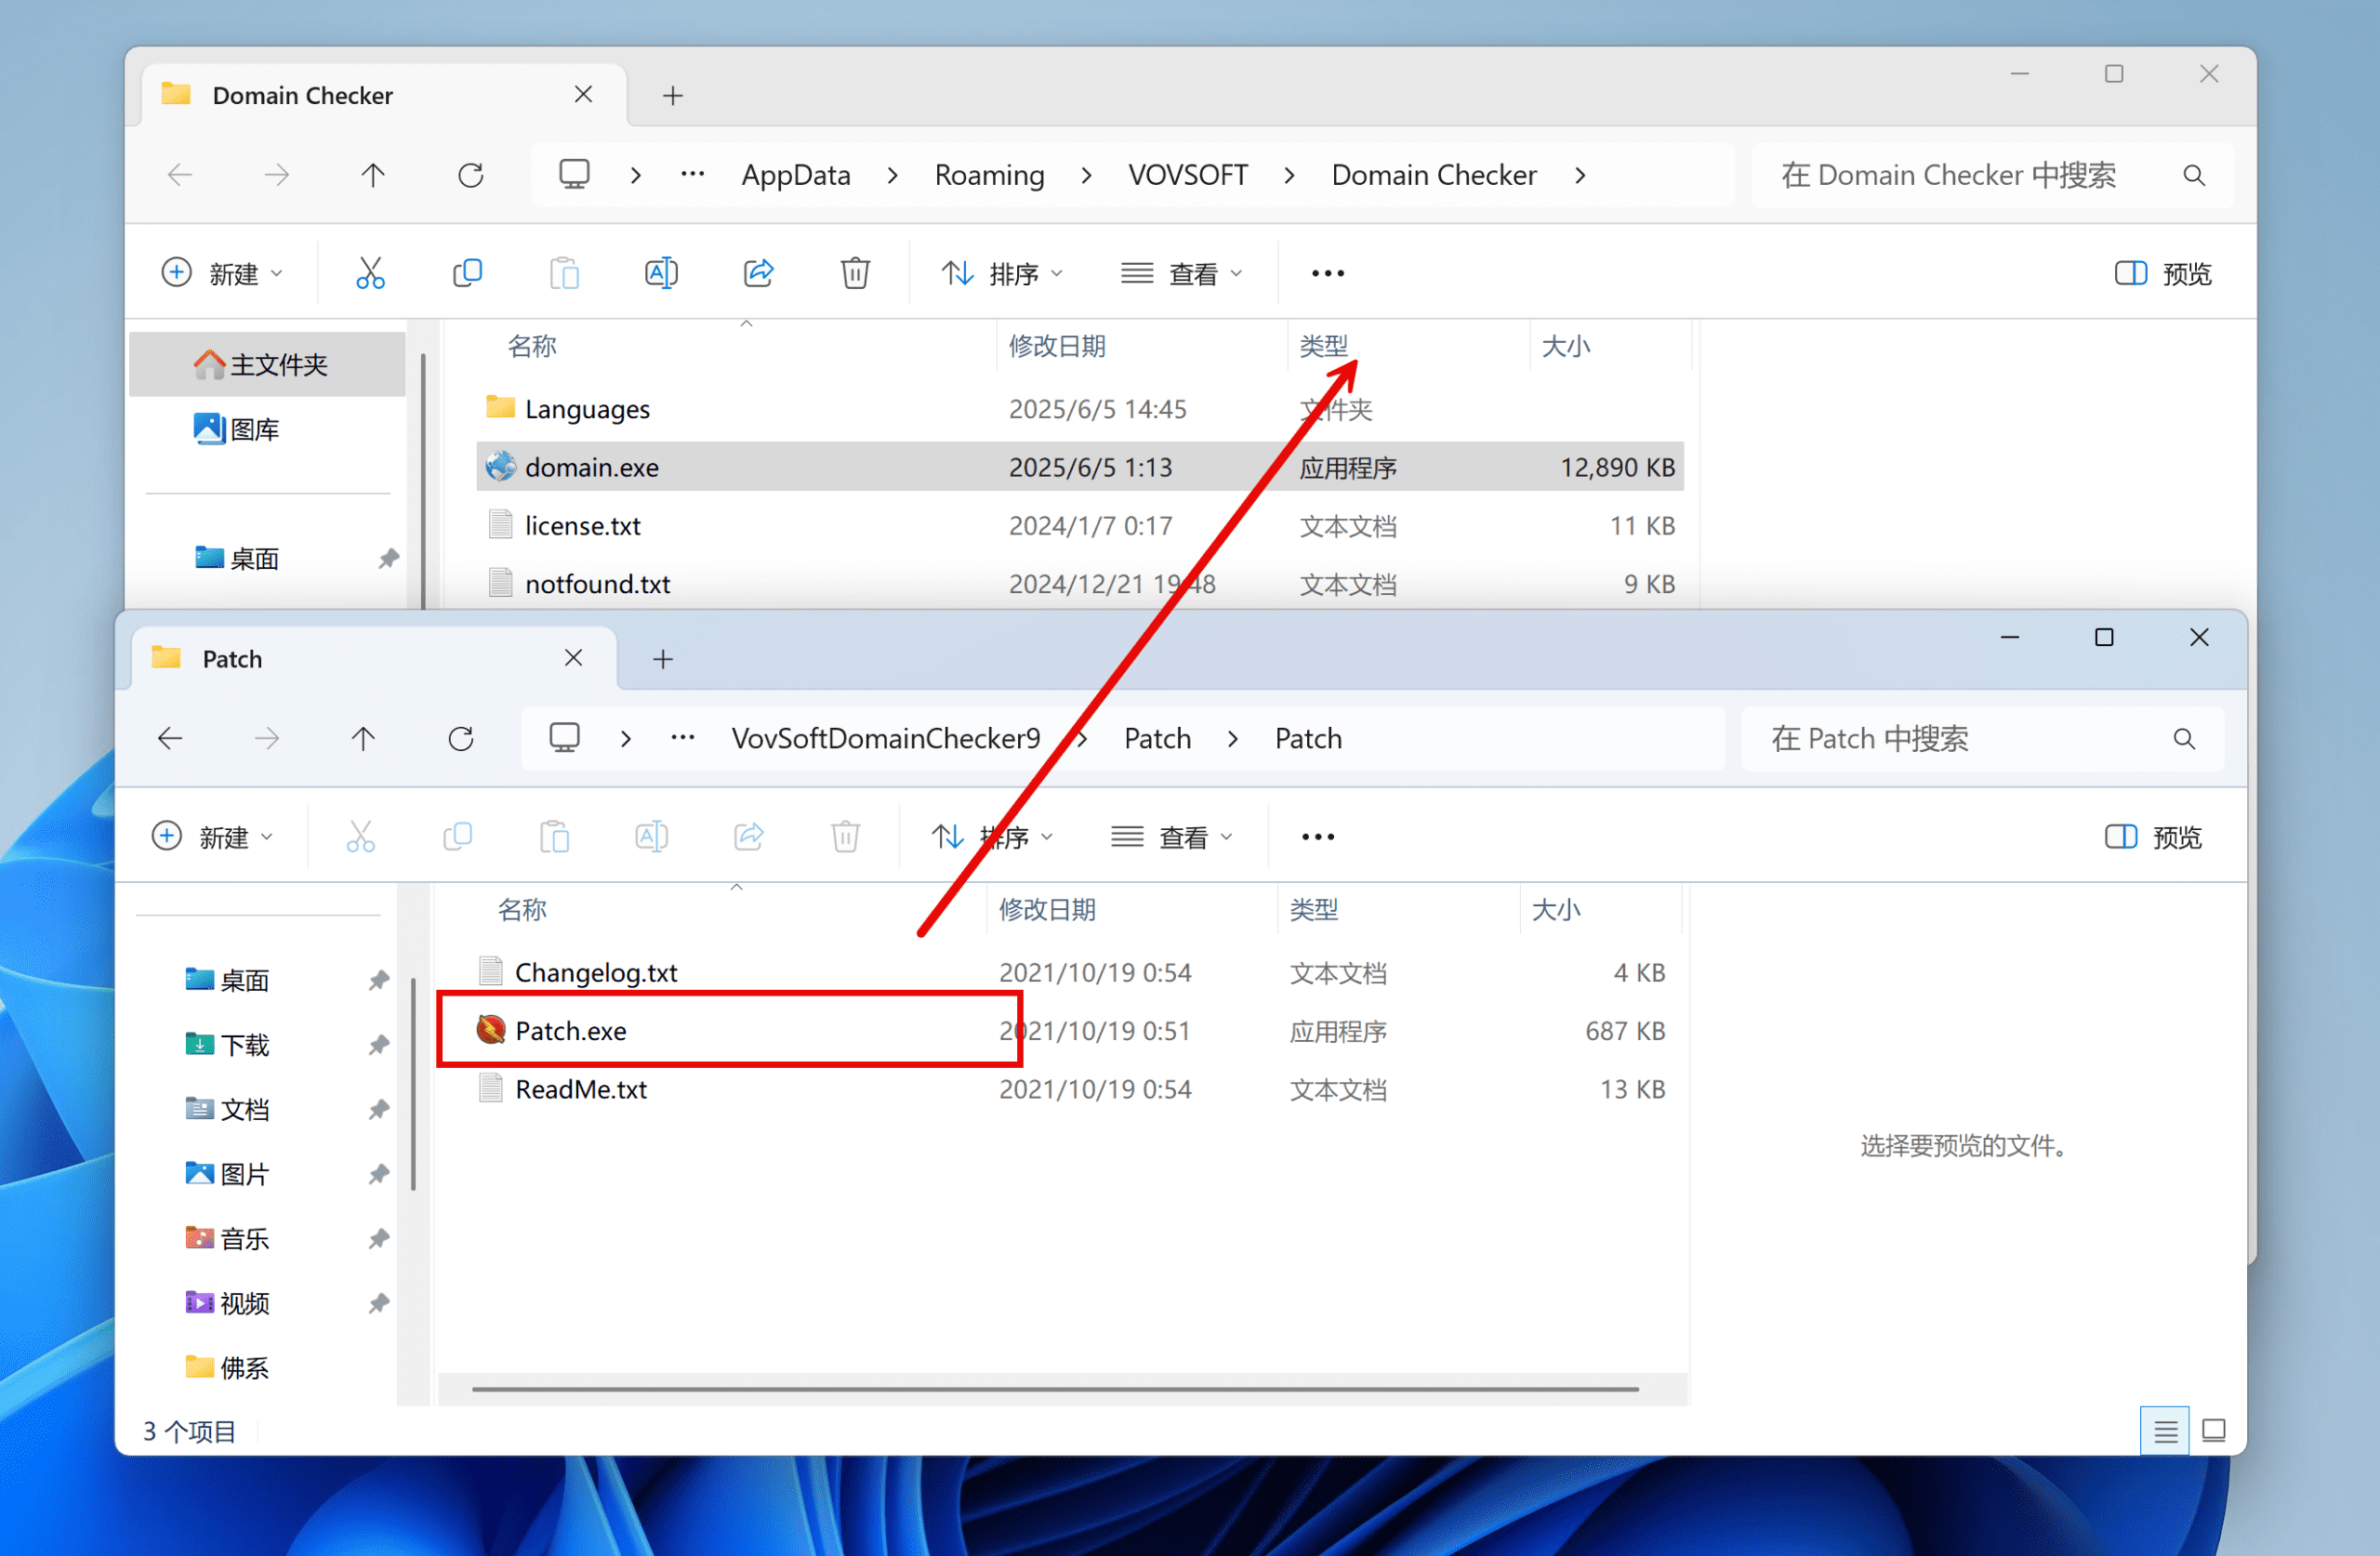Add a new tab in Domain Checker window
2380x1556 pixels.
pos(673,96)
